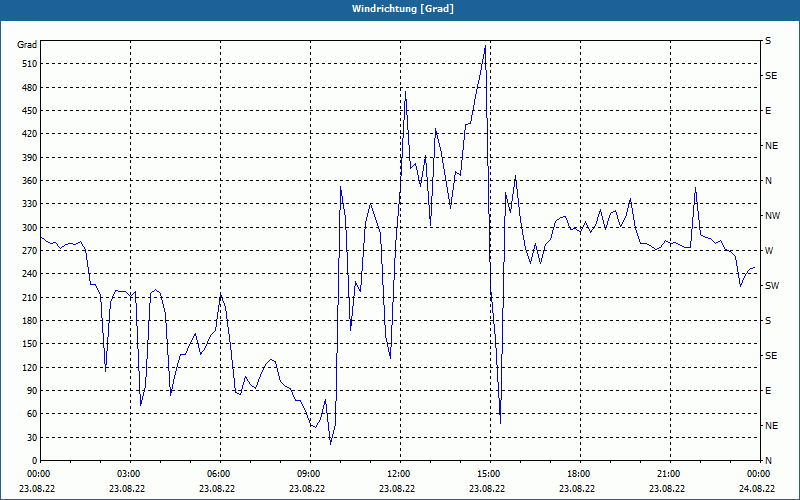Click the 420 degree axis label
Image resolution: width=800 pixels, height=500 pixels.
(x=31, y=134)
